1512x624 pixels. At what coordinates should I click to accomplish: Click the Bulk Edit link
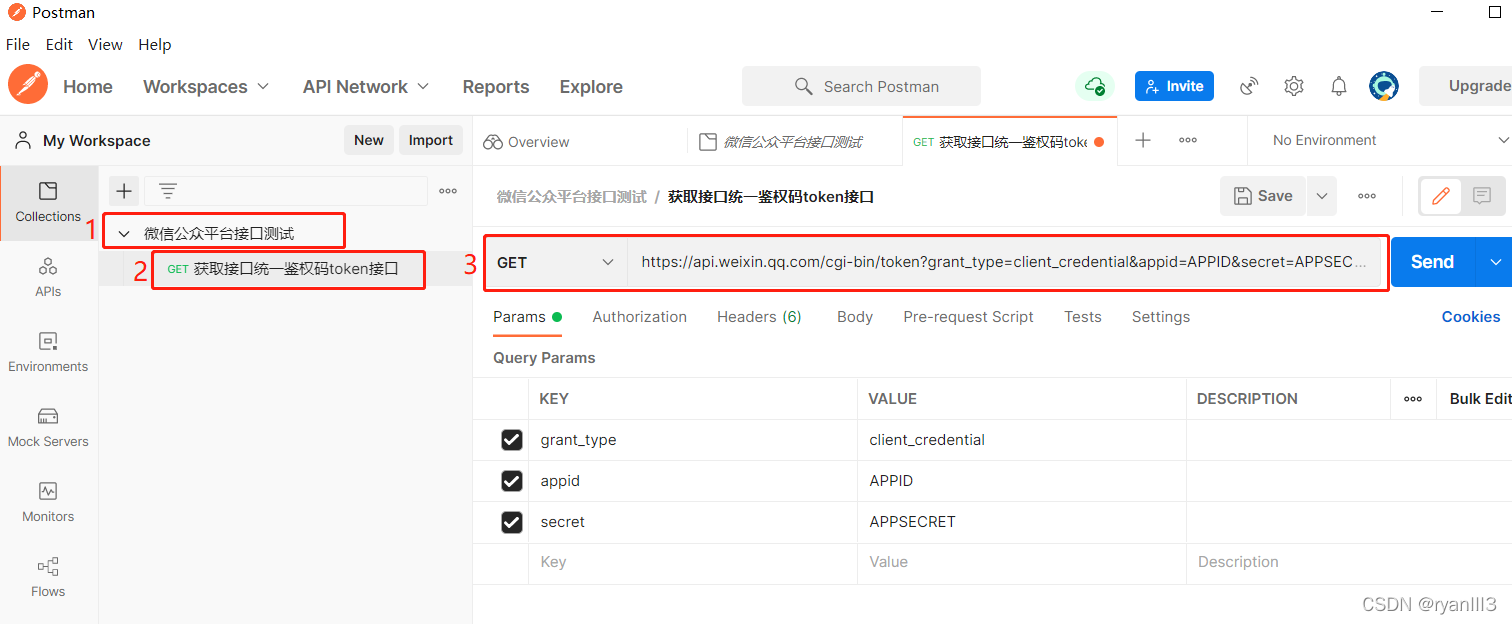1480,398
